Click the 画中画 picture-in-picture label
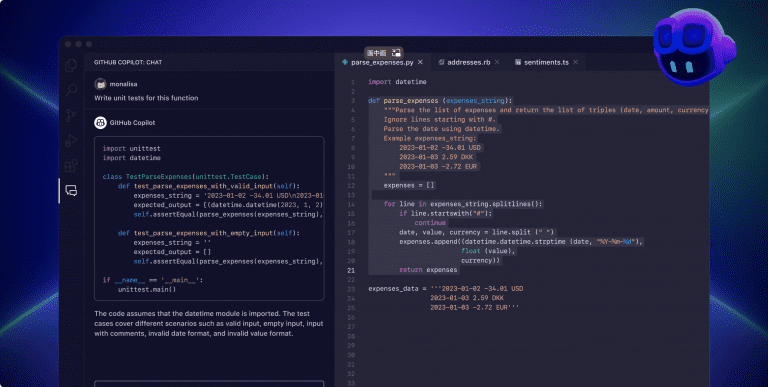 coord(377,53)
